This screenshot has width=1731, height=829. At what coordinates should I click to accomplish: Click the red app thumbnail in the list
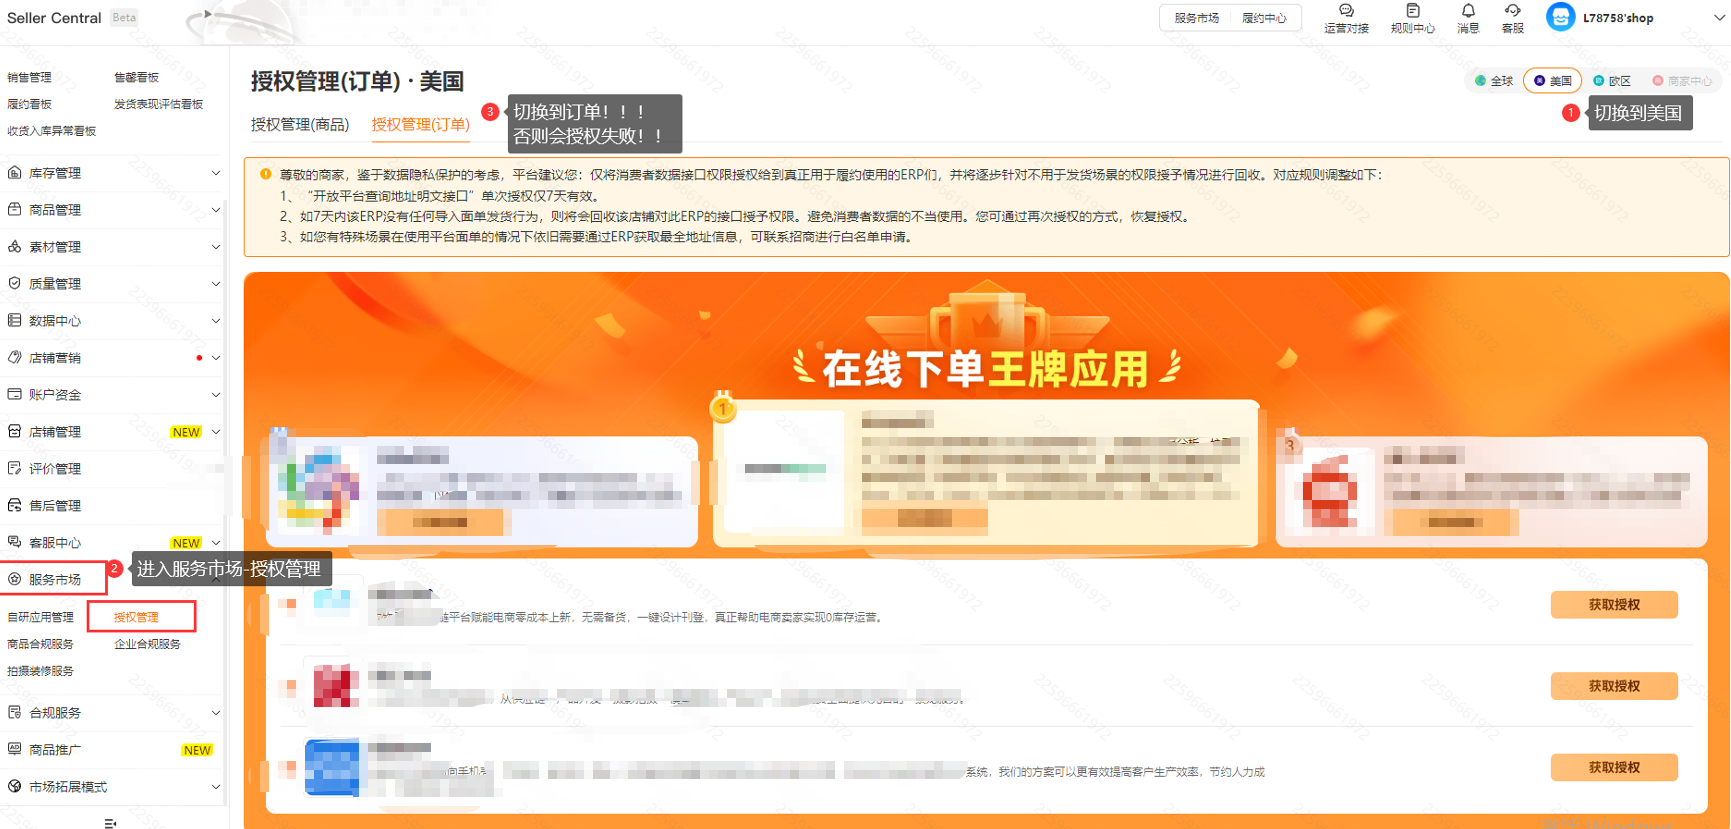(335, 686)
